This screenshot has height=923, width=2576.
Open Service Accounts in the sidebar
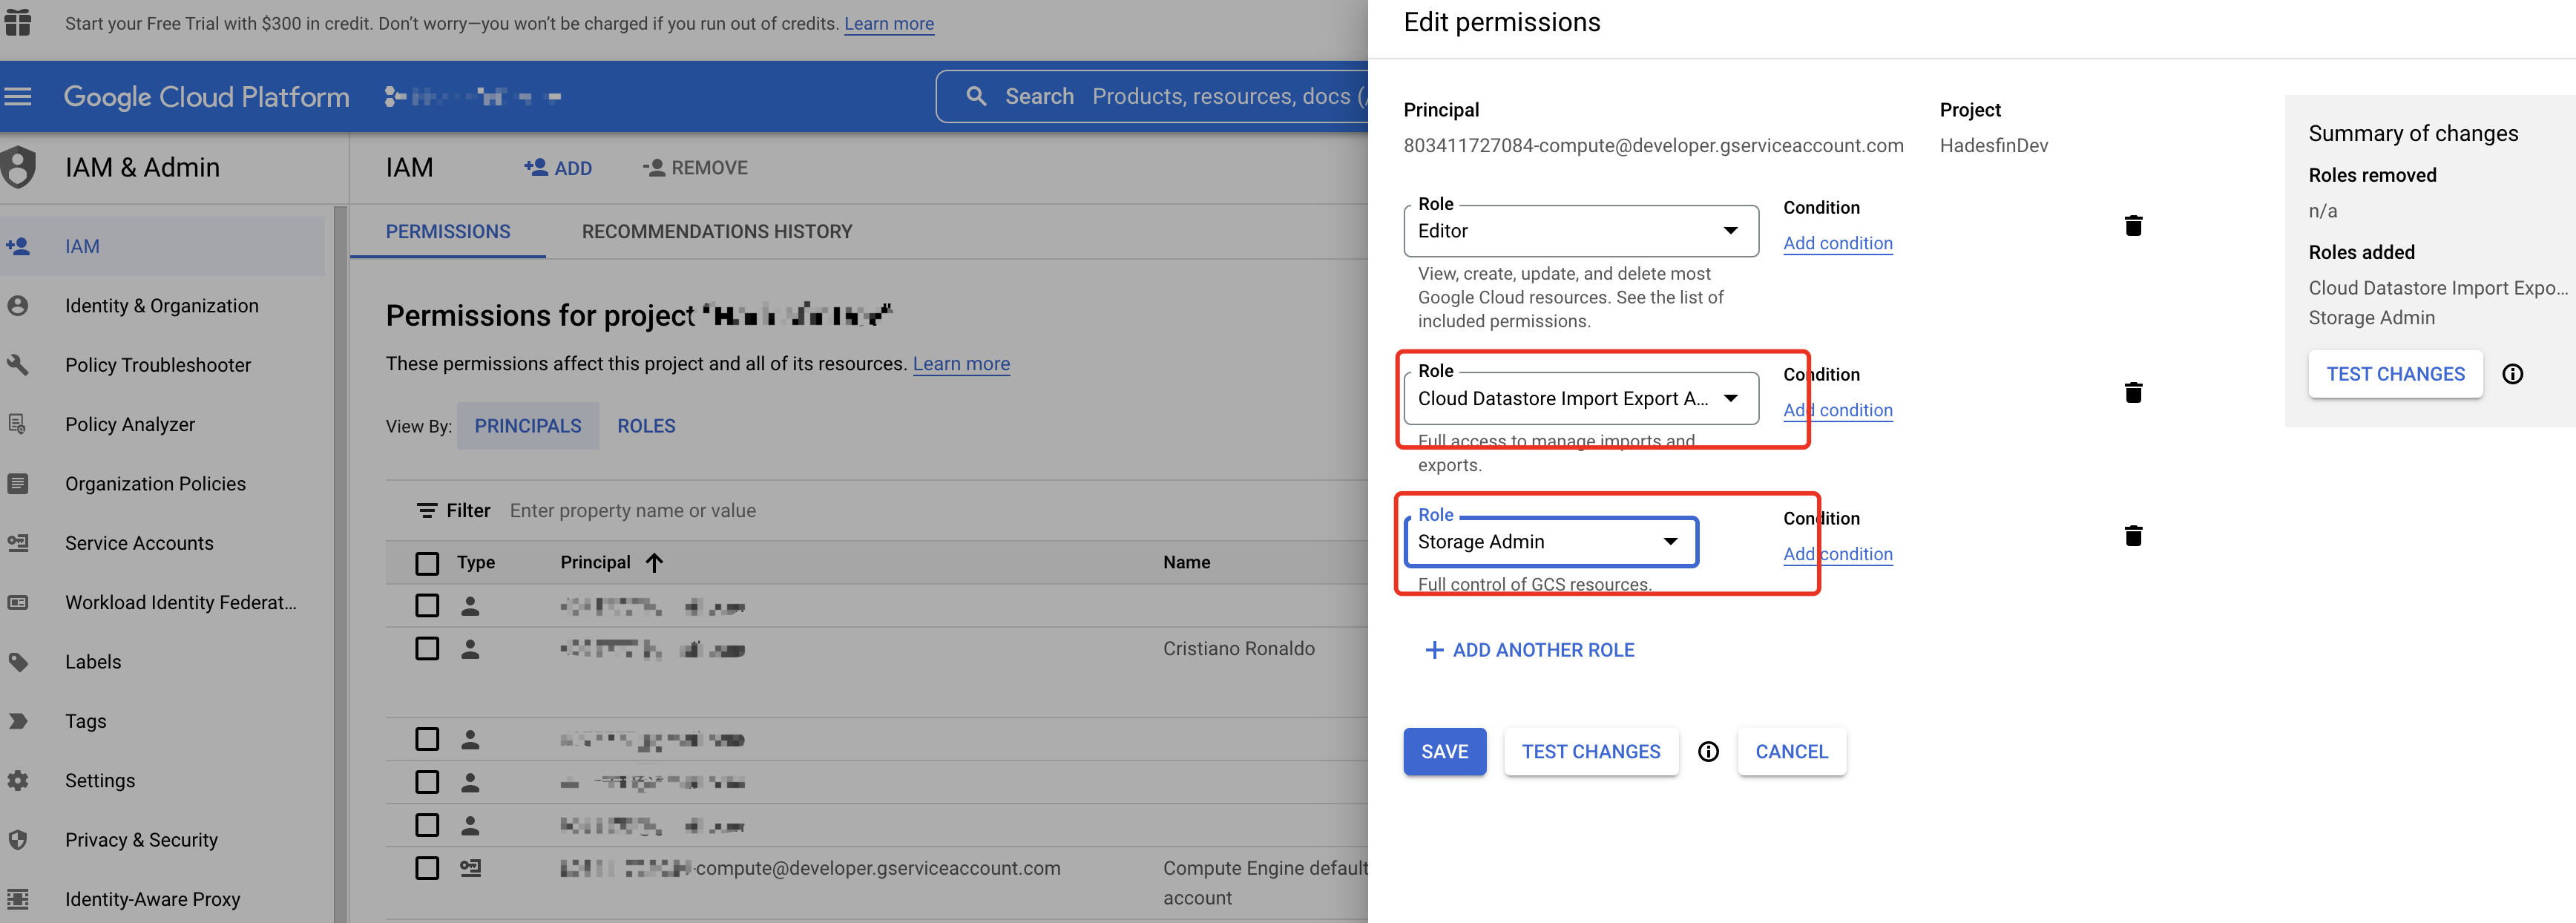tap(139, 543)
